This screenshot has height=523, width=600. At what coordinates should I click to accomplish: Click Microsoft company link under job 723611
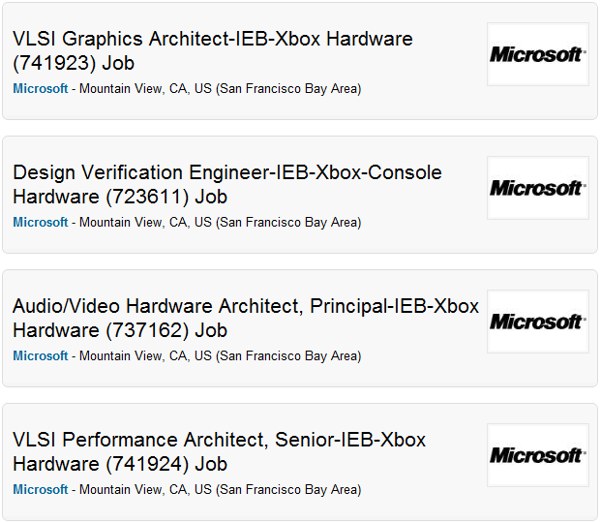click(41, 223)
